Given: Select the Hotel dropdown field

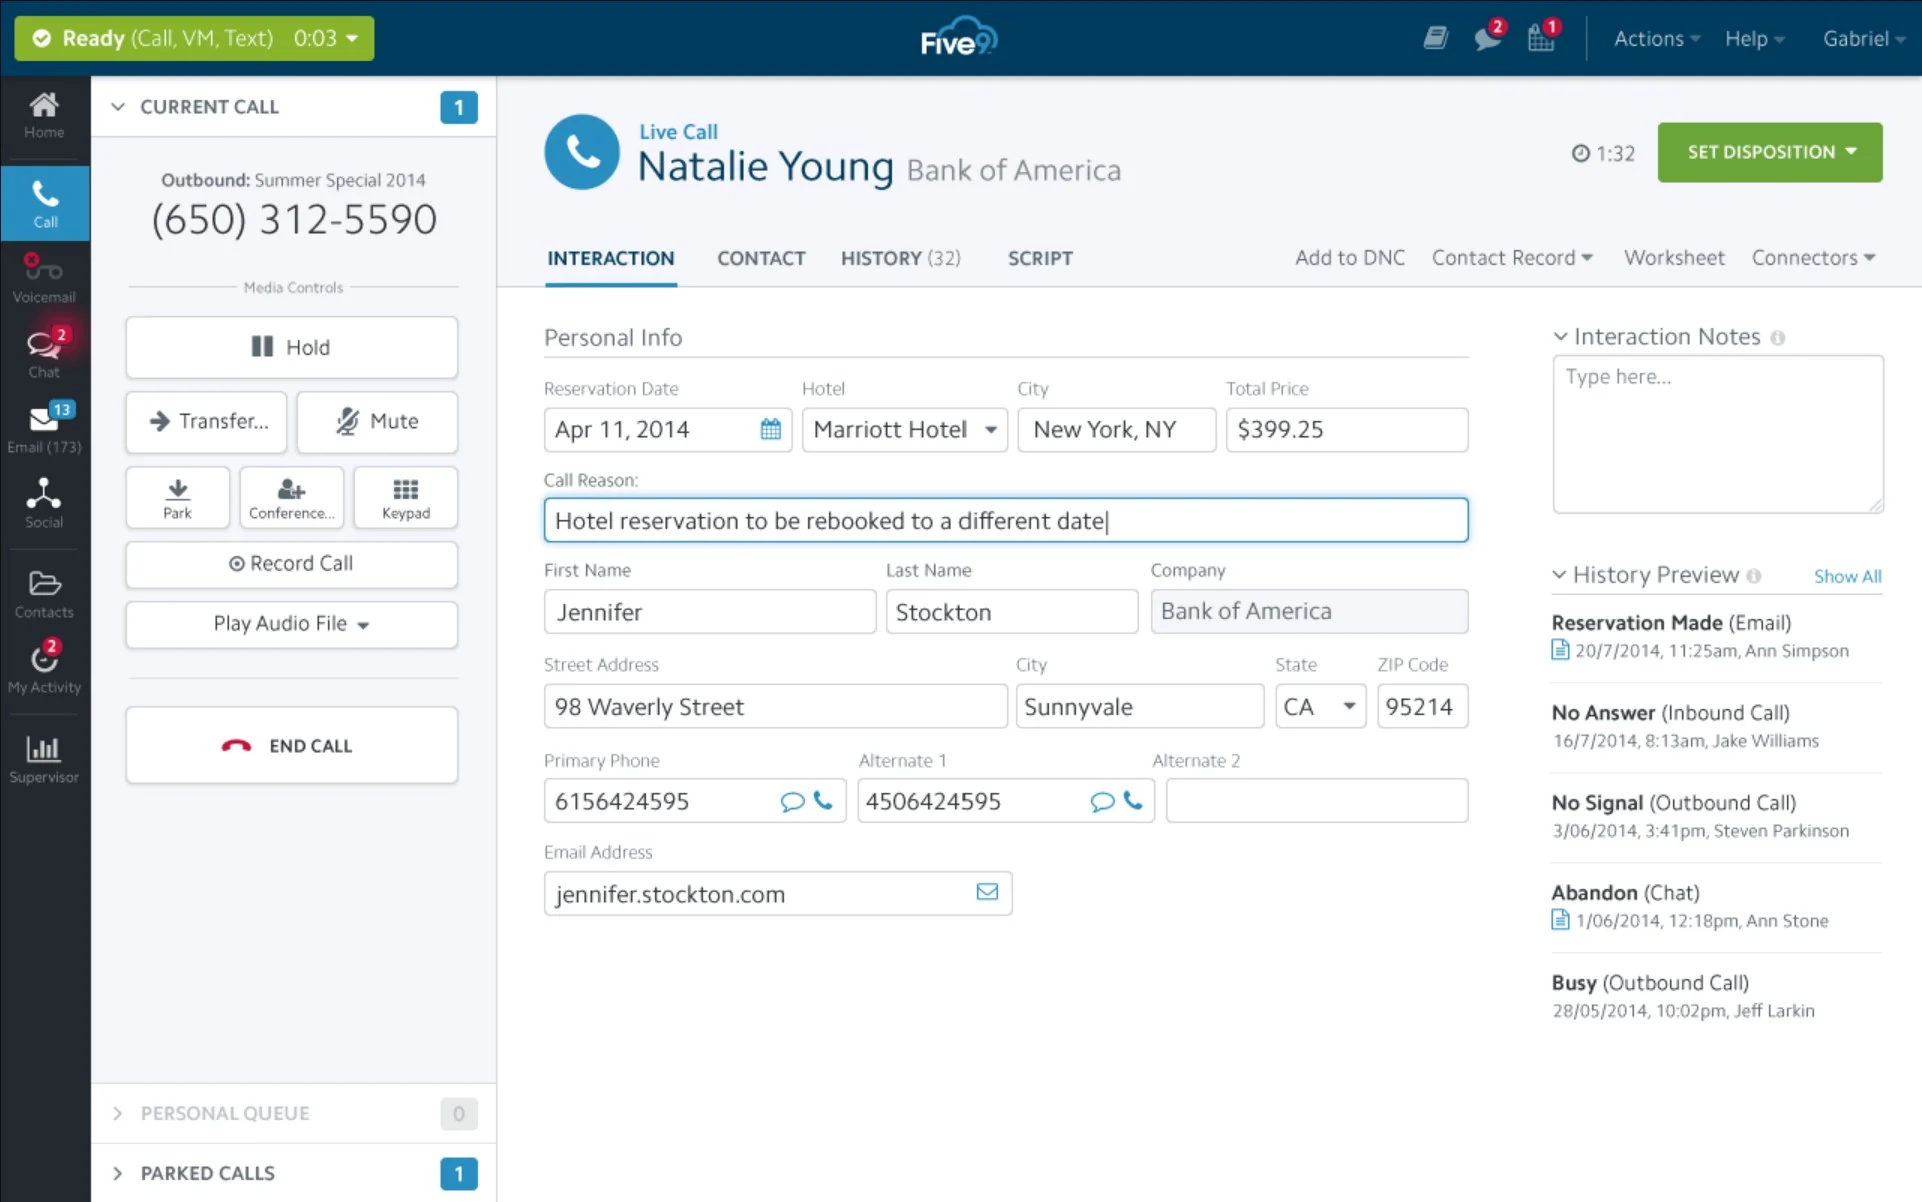Looking at the screenshot, I should point(900,428).
